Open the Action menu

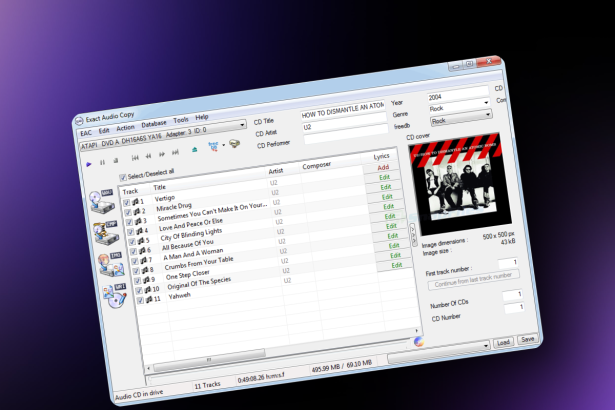coord(126,128)
